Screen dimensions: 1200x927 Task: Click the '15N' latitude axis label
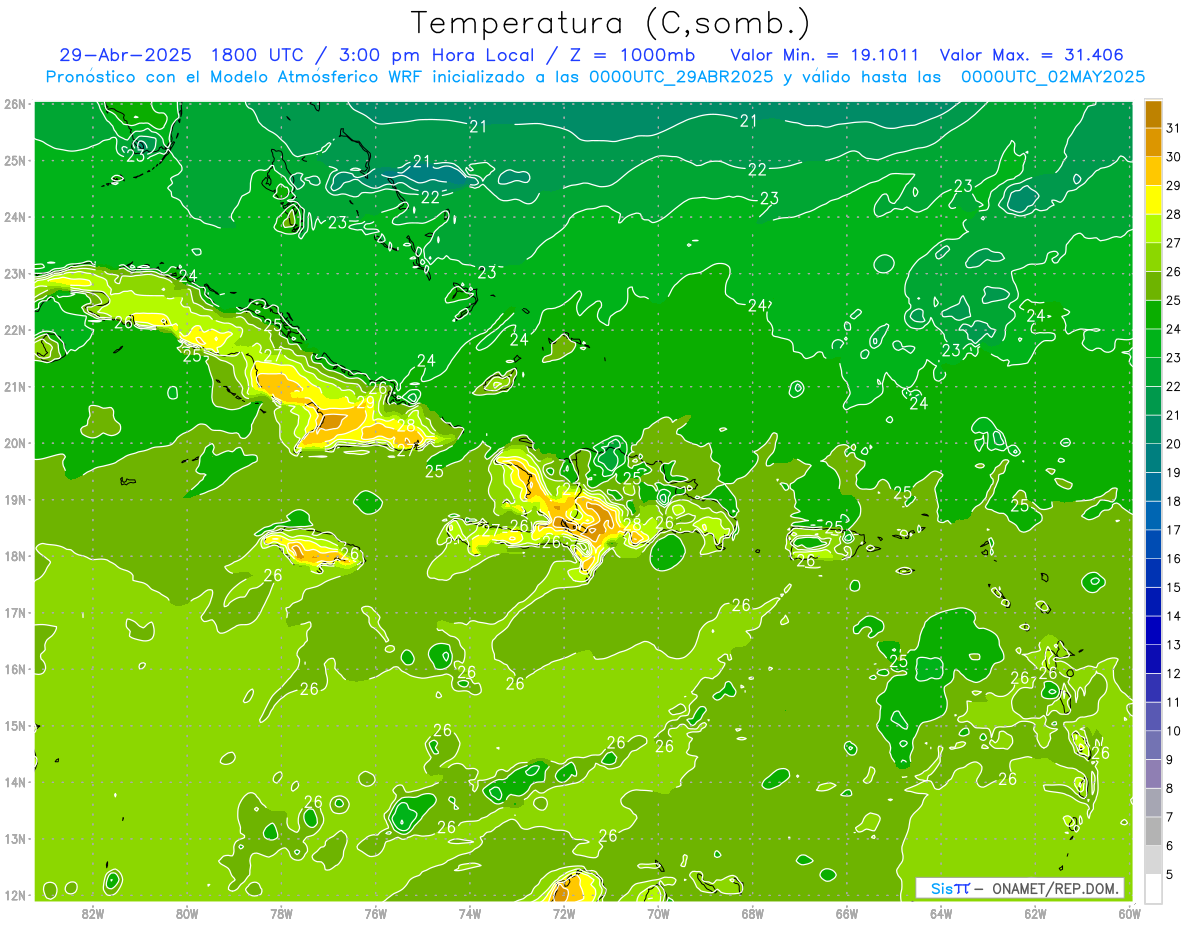tap(15, 725)
